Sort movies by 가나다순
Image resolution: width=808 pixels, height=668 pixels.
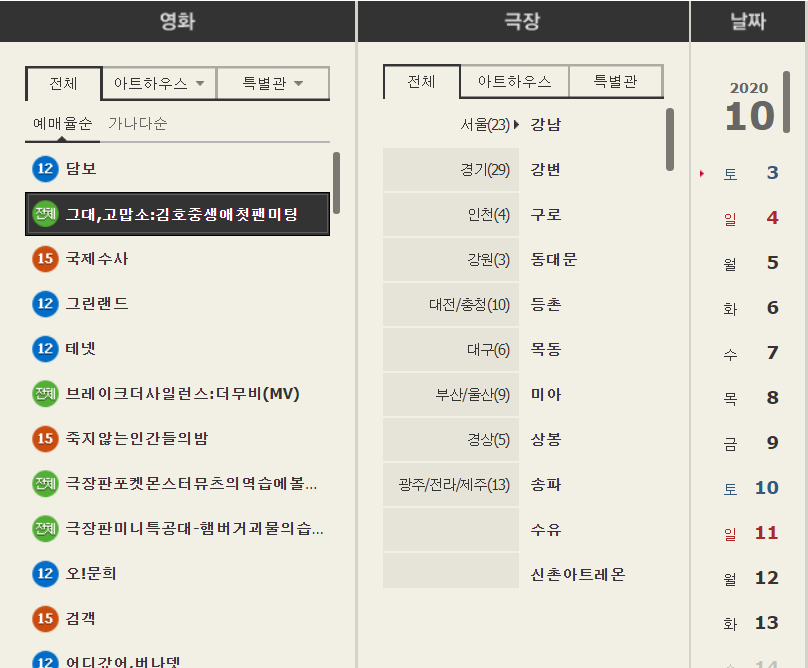[138, 124]
